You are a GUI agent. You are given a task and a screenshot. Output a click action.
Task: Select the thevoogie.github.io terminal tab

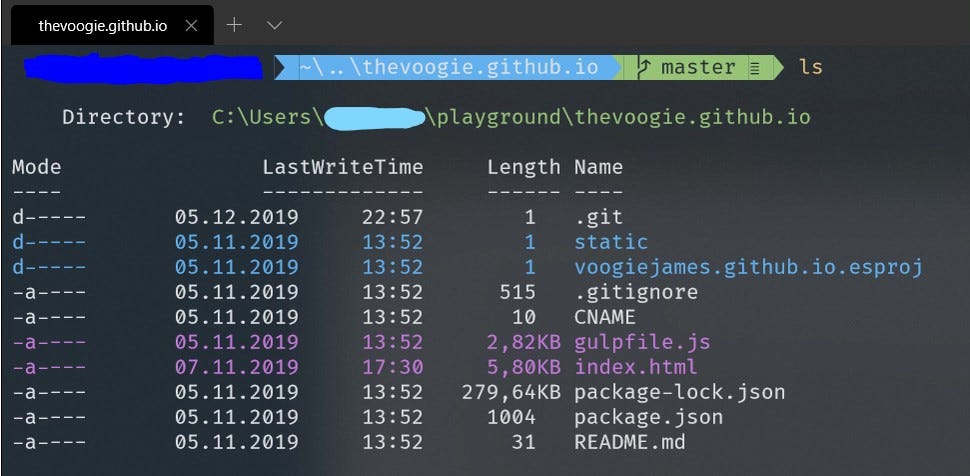[112, 25]
